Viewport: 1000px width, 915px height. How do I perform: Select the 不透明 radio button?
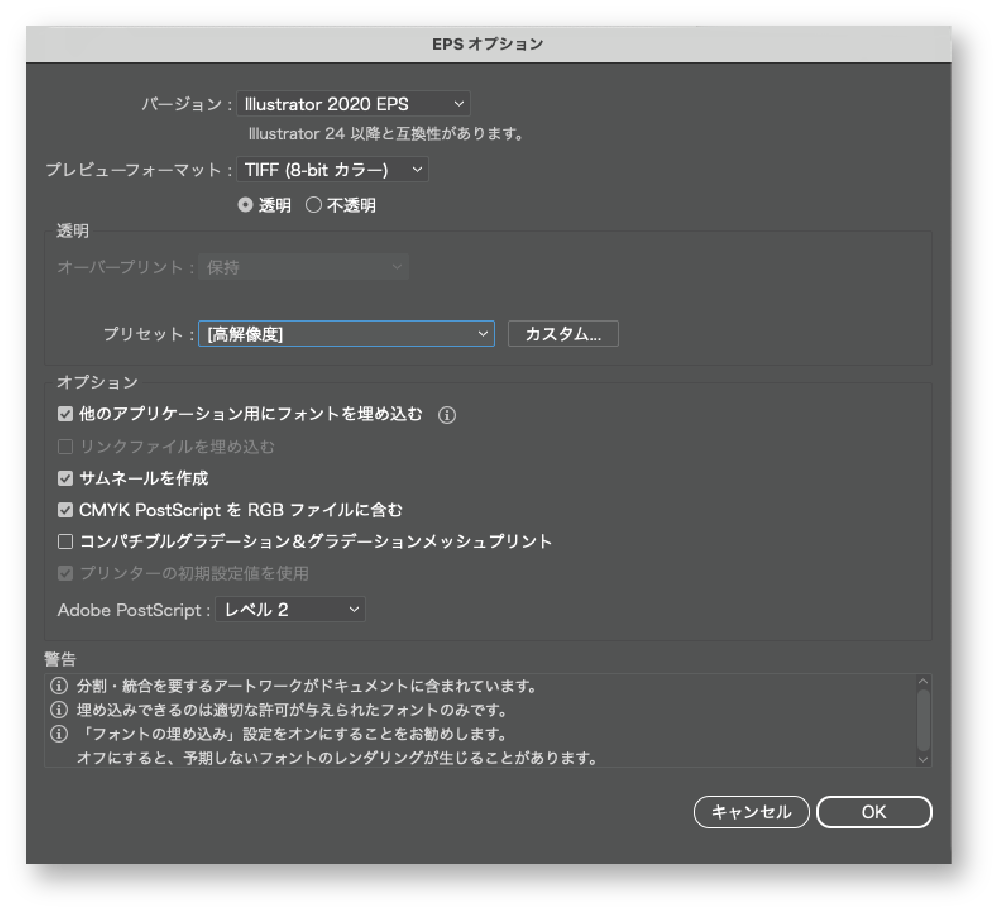pos(313,206)
